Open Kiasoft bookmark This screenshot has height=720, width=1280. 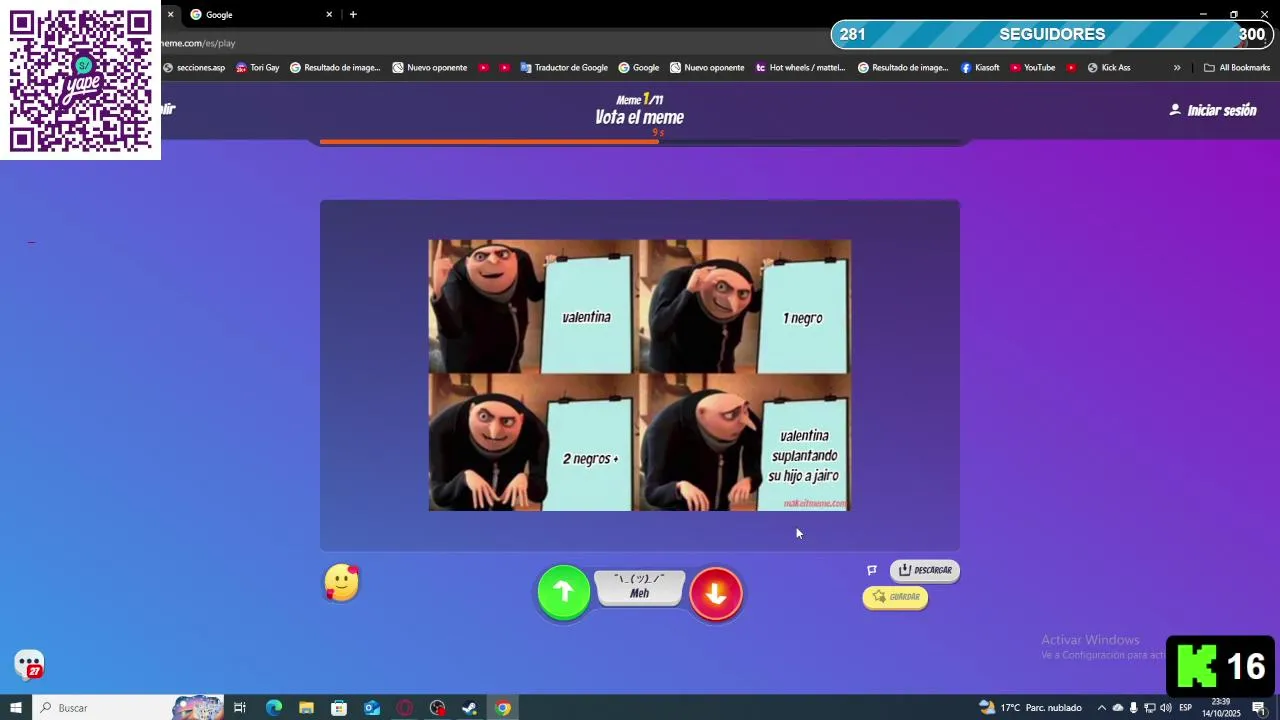980,68
